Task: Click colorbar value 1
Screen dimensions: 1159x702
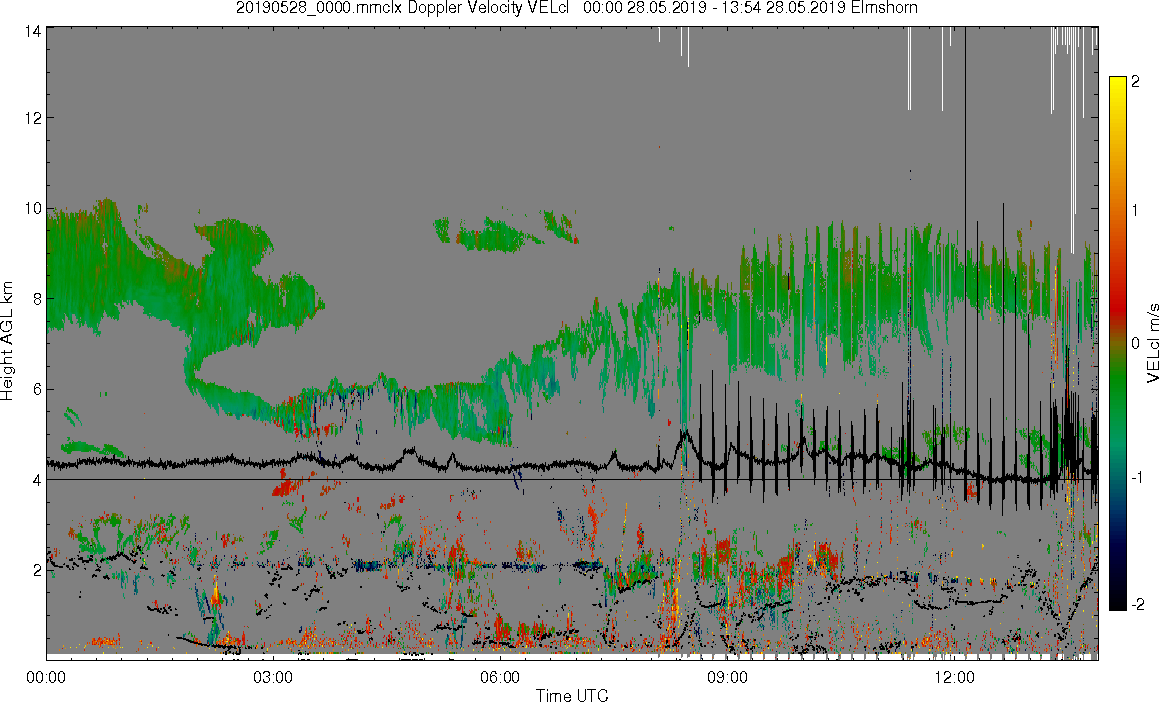Action: click(x=1136, y=211)
